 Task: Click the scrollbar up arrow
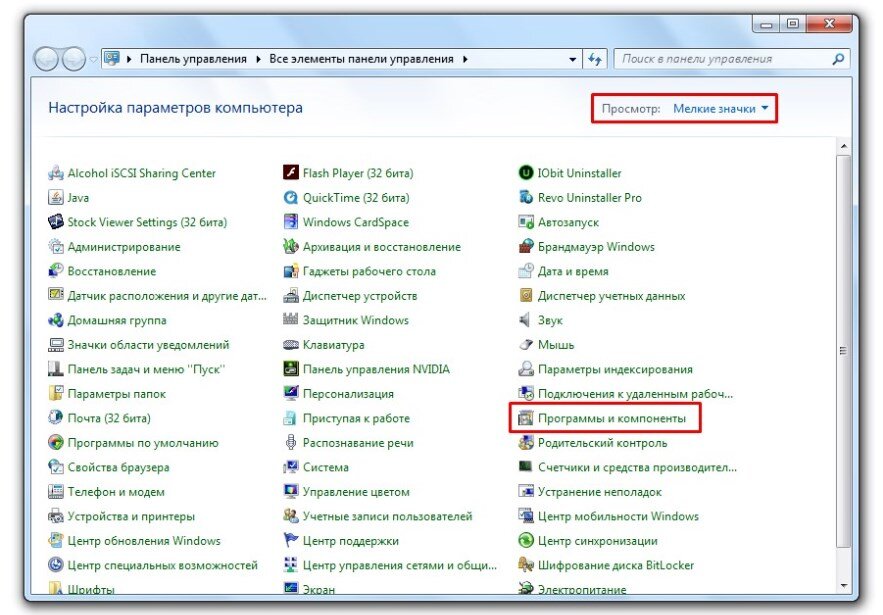844,146
